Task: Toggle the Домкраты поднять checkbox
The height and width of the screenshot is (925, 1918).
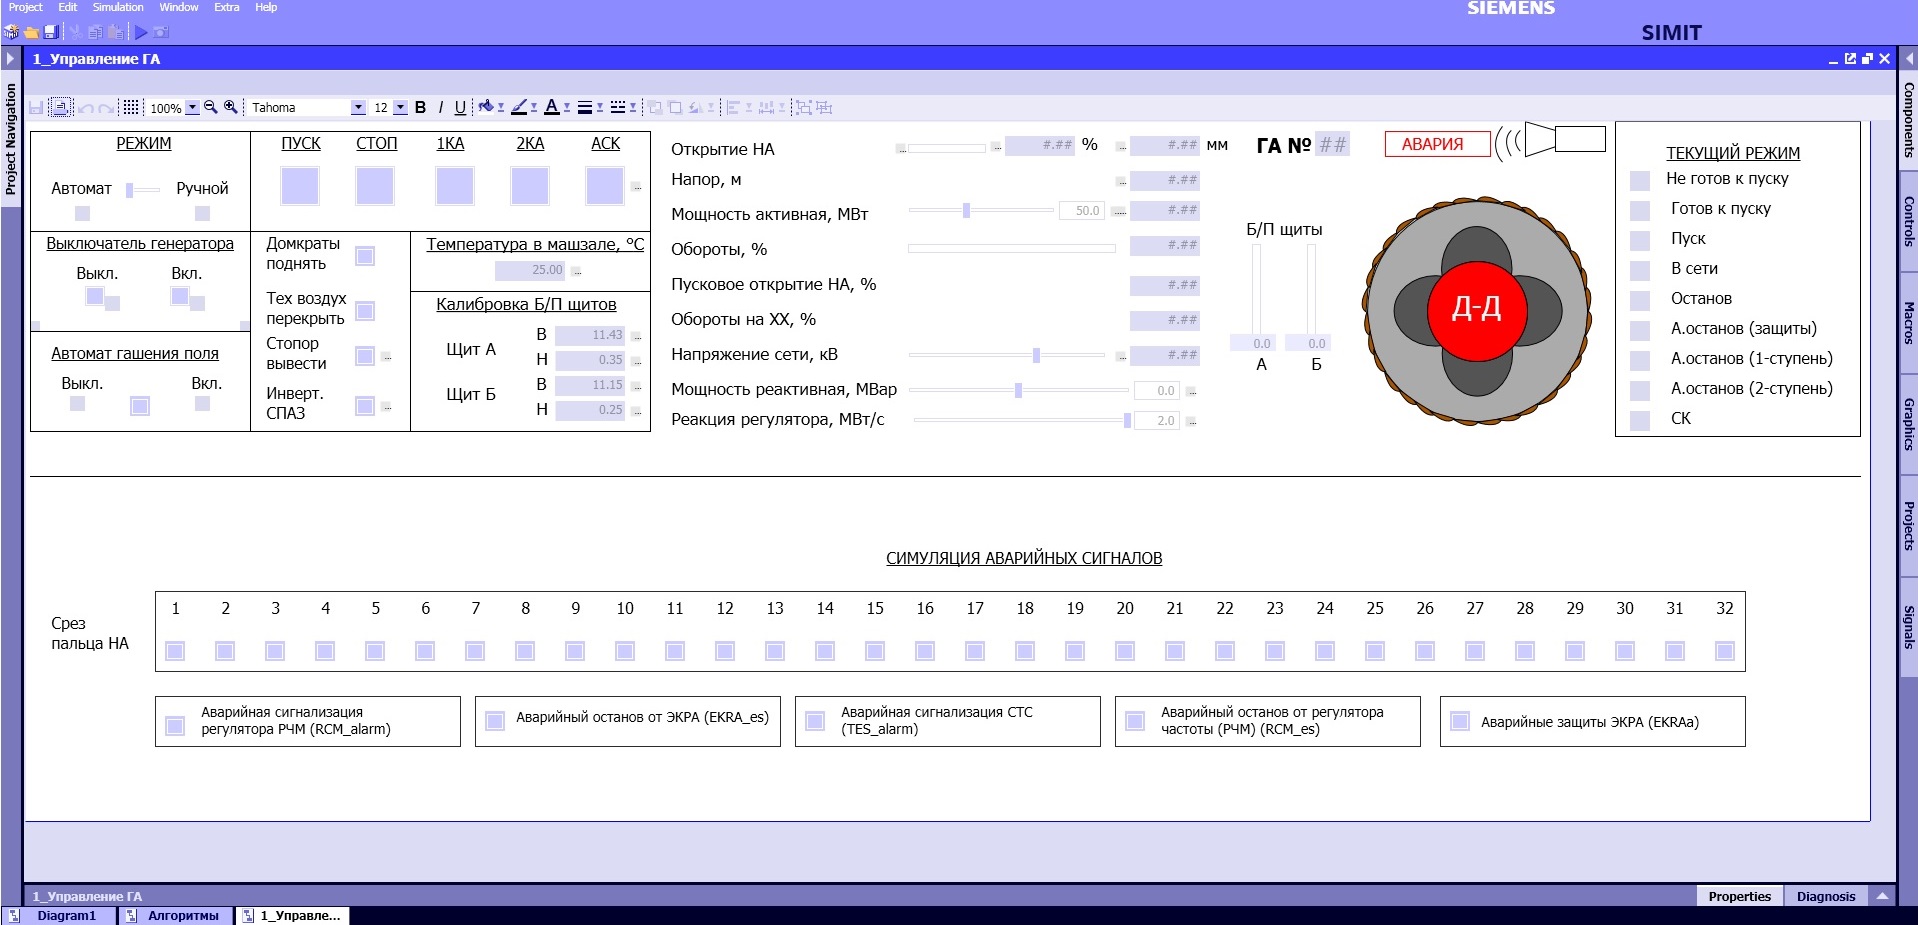Action: pyautogui.click(x=365, y=256)
